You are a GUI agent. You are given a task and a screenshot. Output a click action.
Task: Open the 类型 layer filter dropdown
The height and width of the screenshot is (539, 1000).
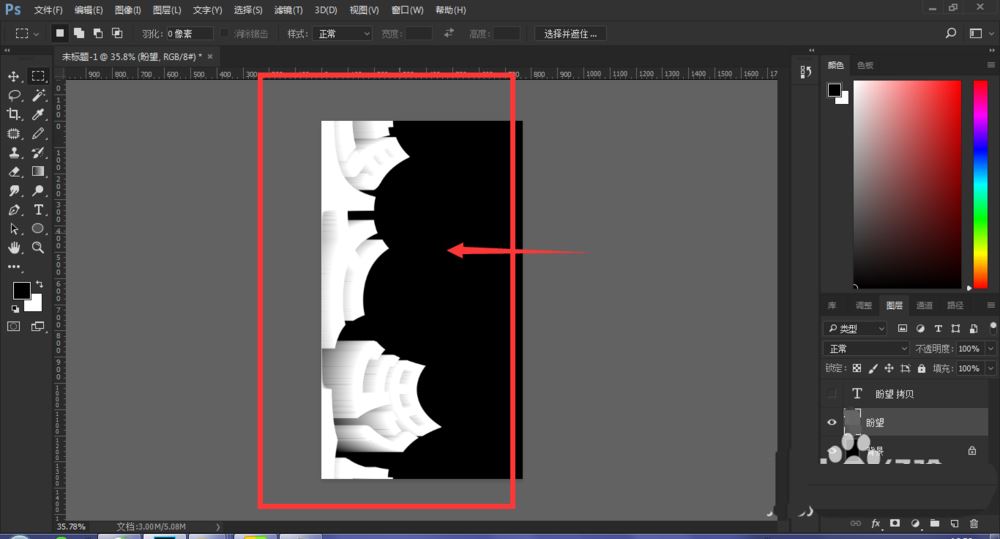[x=855, y=329]
